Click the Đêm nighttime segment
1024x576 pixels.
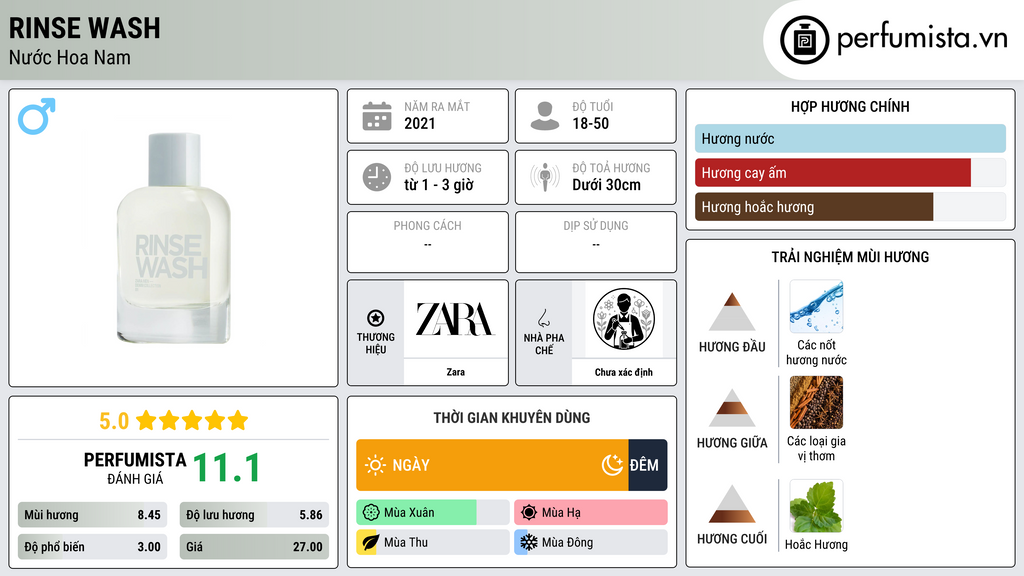648,465
